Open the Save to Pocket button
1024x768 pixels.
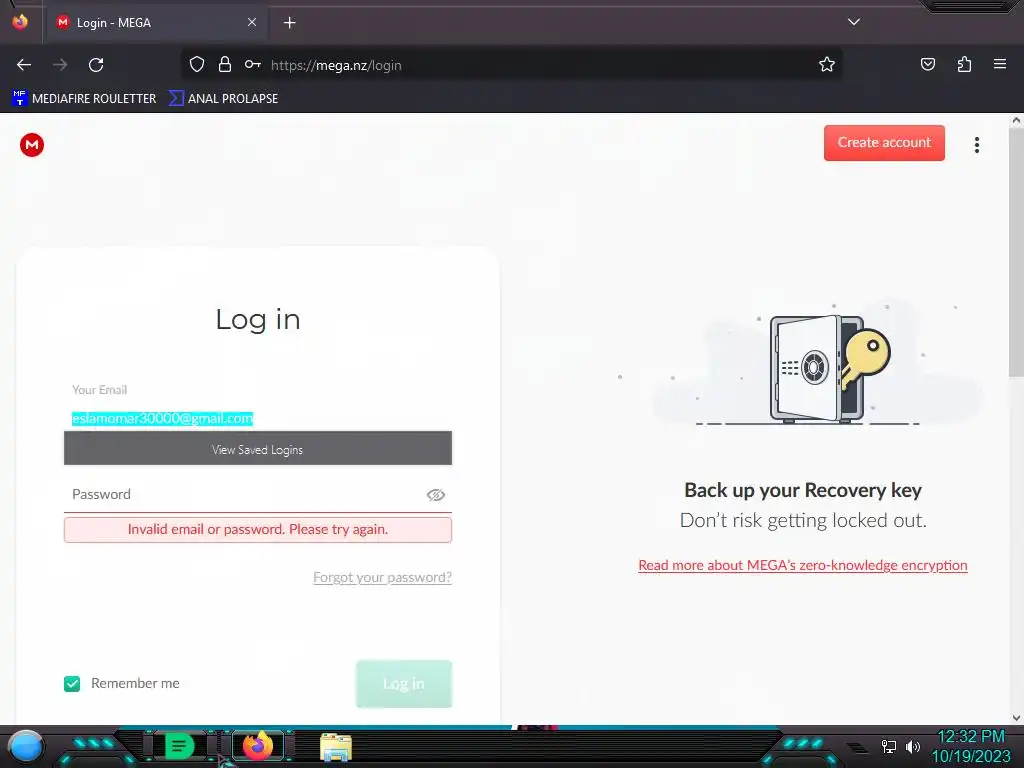point(927,64)
